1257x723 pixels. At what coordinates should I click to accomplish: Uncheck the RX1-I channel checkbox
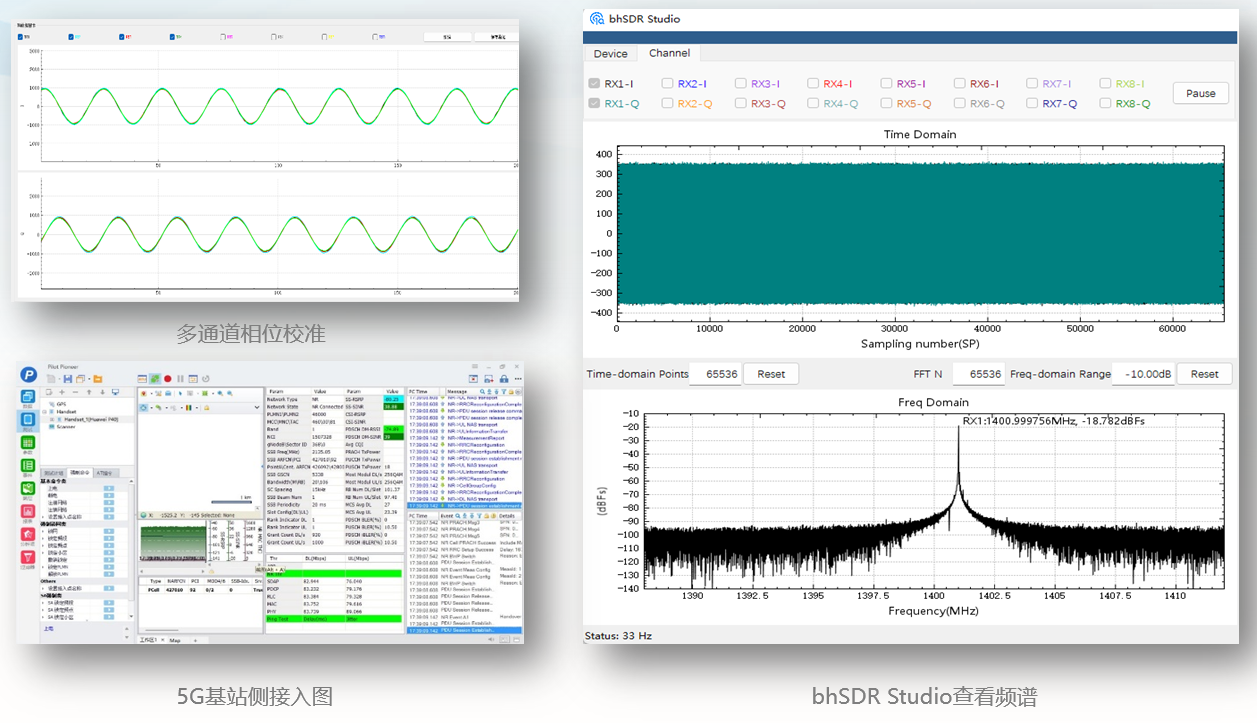(x=594, y=84)
